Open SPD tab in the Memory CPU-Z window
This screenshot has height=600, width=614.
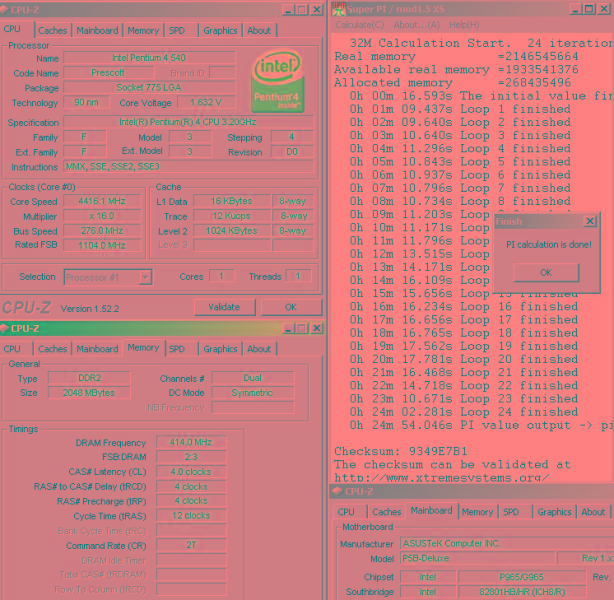pos(177,349)
